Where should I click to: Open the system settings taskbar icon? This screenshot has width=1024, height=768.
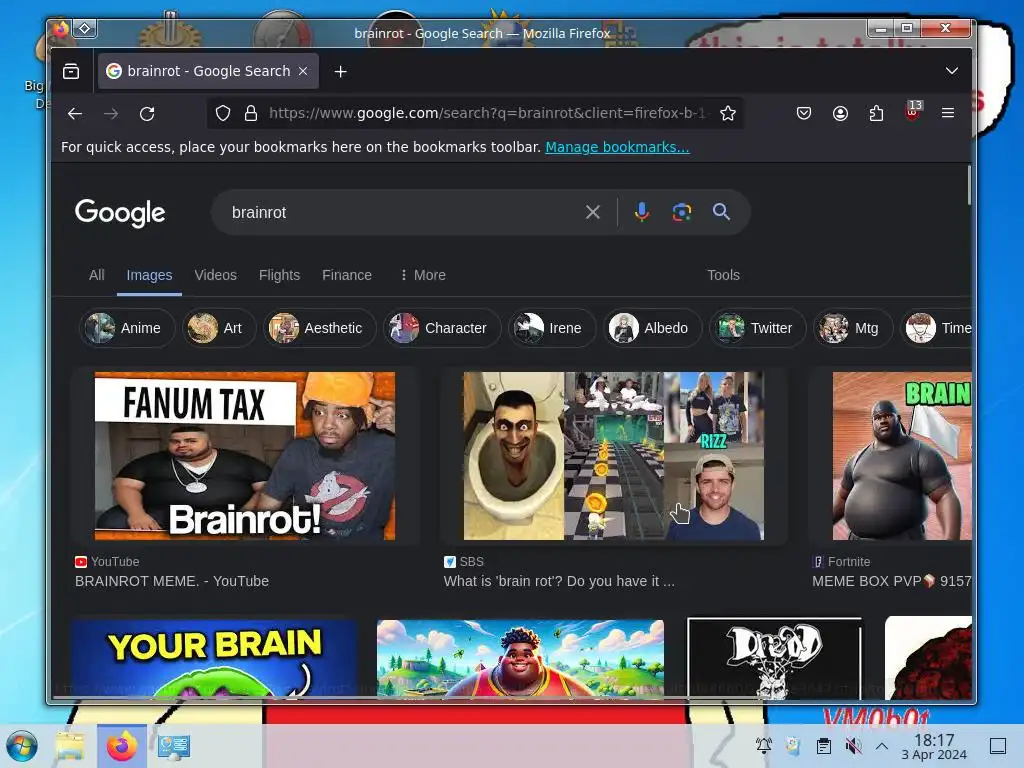174,746
